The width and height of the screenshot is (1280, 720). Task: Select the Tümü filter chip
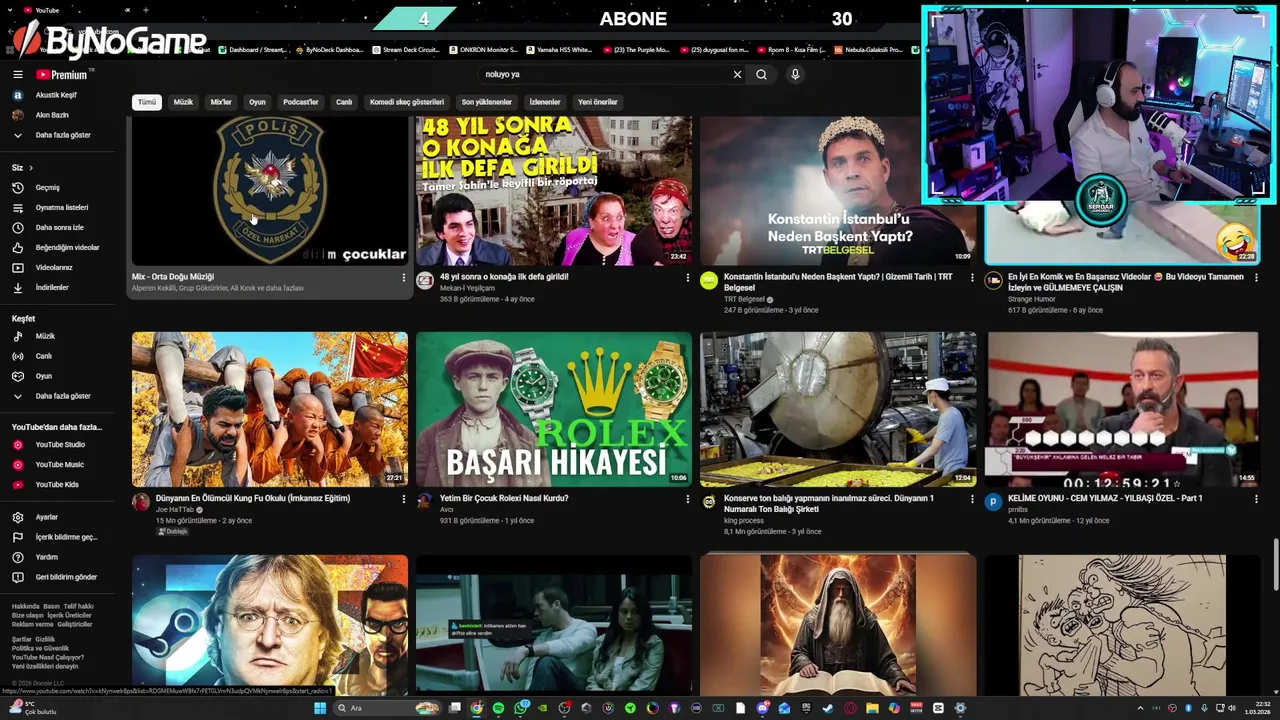coord(147,102)
